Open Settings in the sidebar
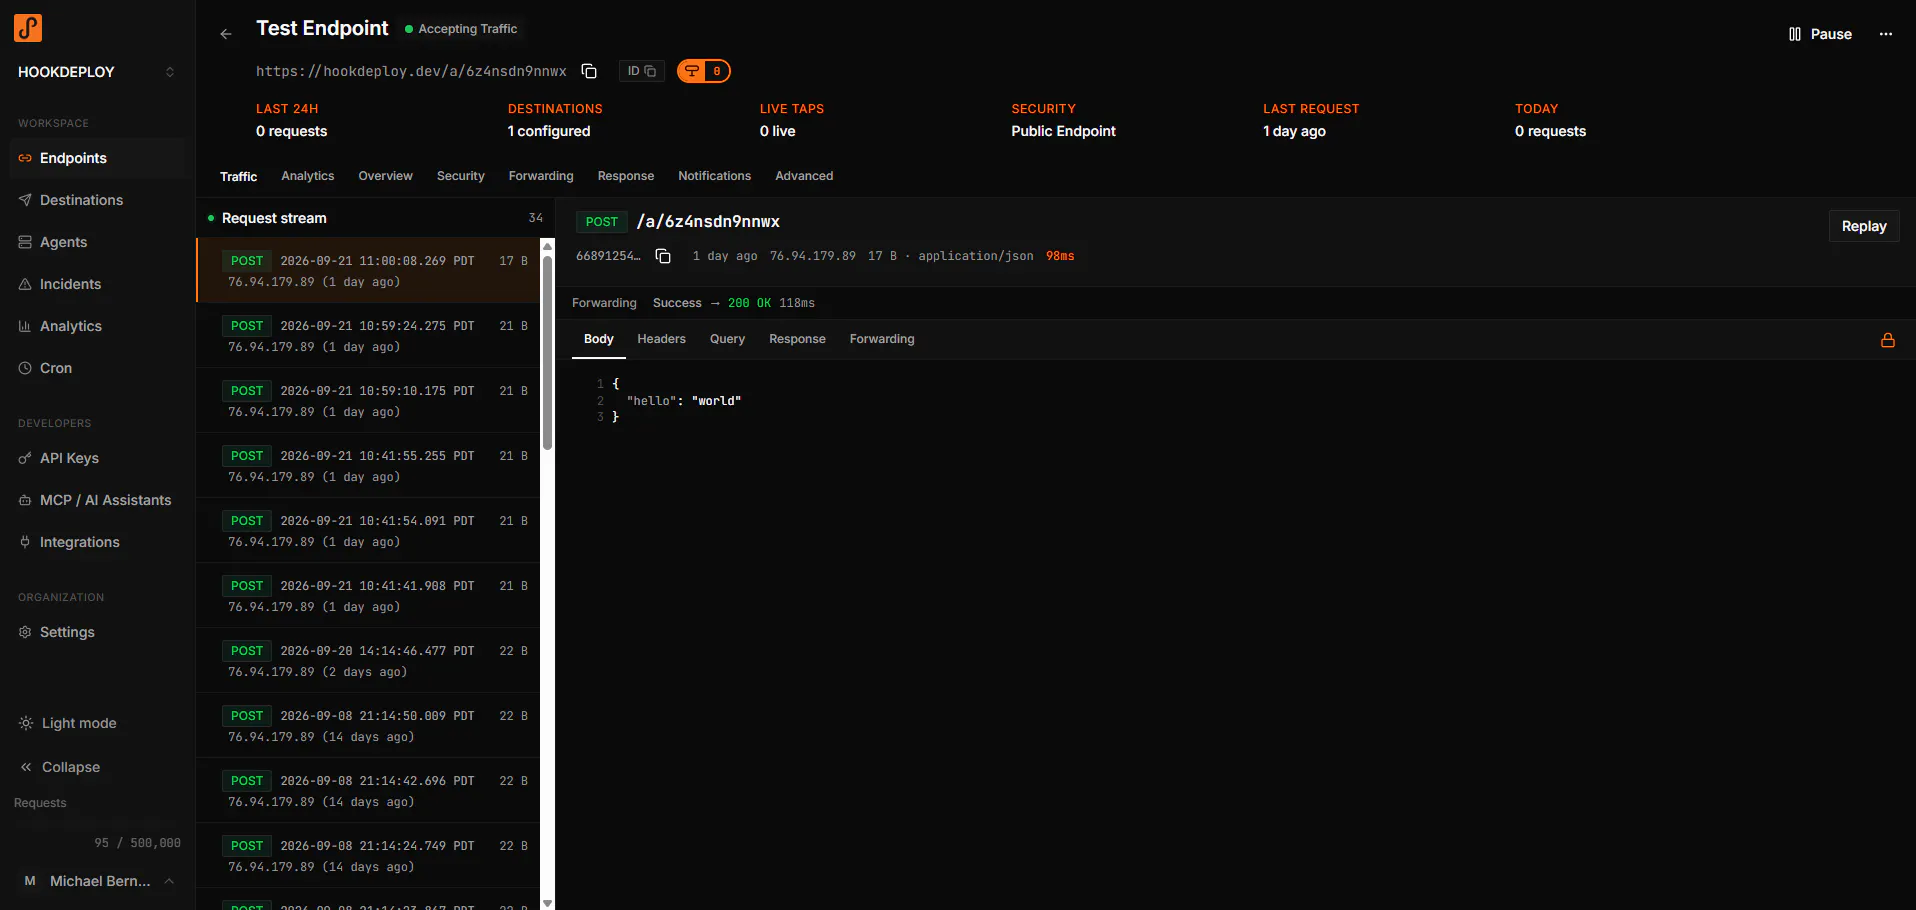This screenshot has height=910, width=1916. [97, 632]
